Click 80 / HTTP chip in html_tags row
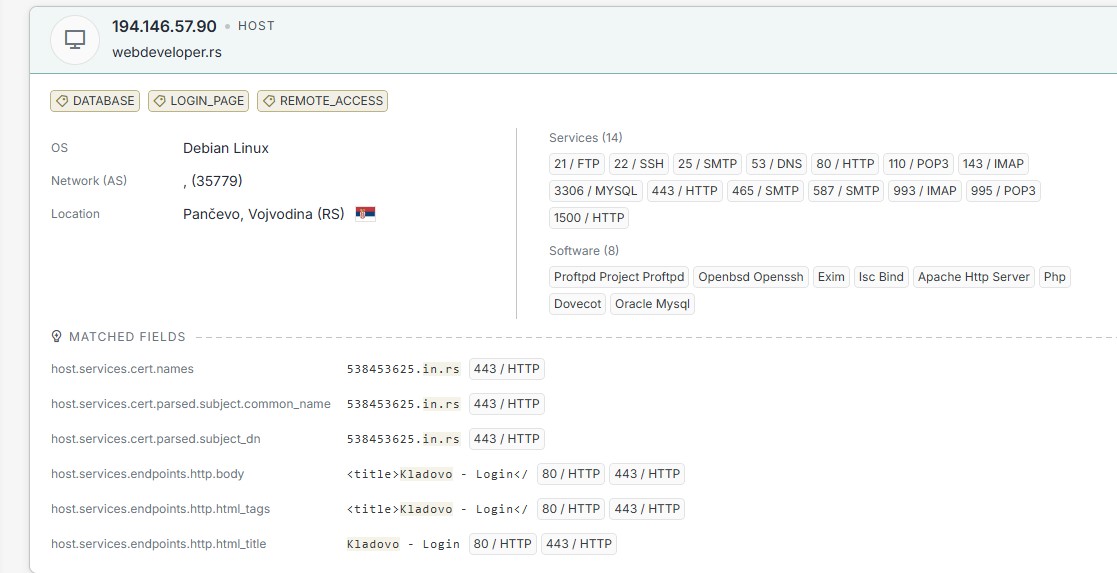The image size is (1117, 573). [571, 509]
